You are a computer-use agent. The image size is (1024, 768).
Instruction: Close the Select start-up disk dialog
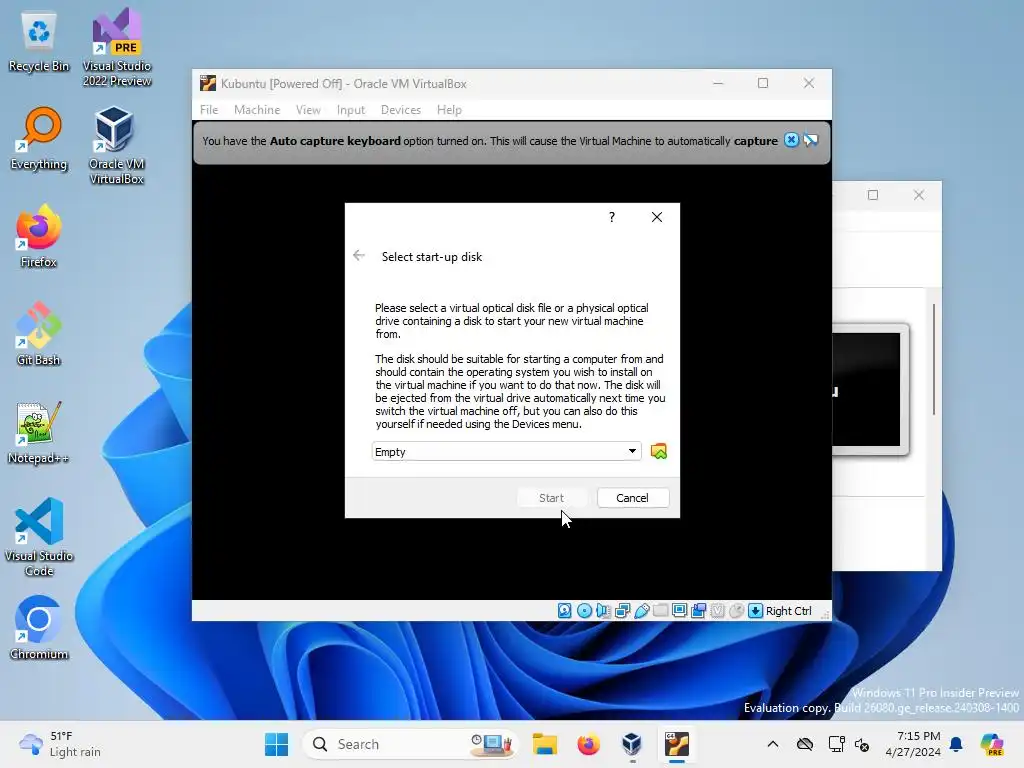[x=657, y=217]
